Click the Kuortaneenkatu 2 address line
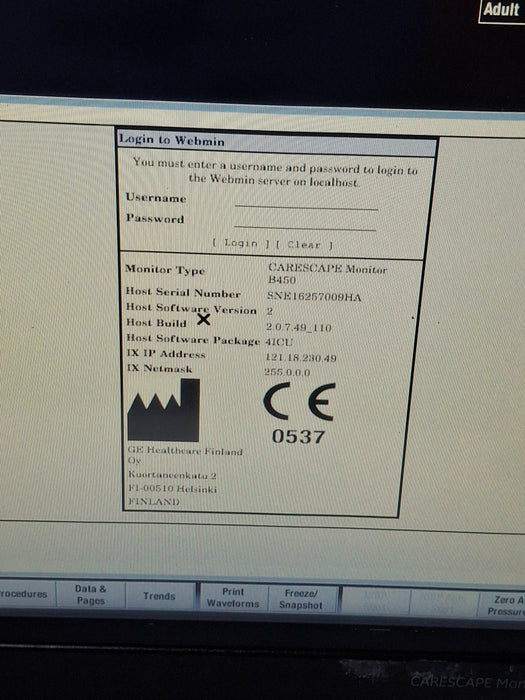 point(172,475)
